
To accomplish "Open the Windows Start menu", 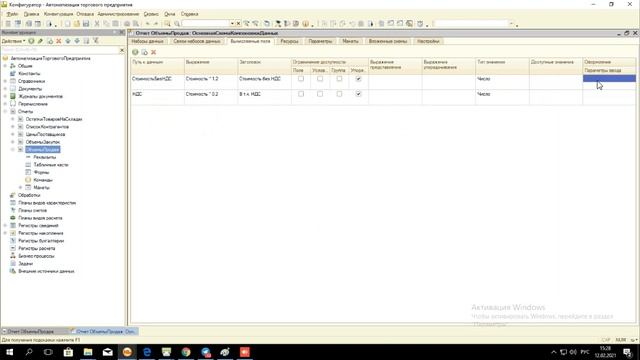I will (x=9, y=352).
